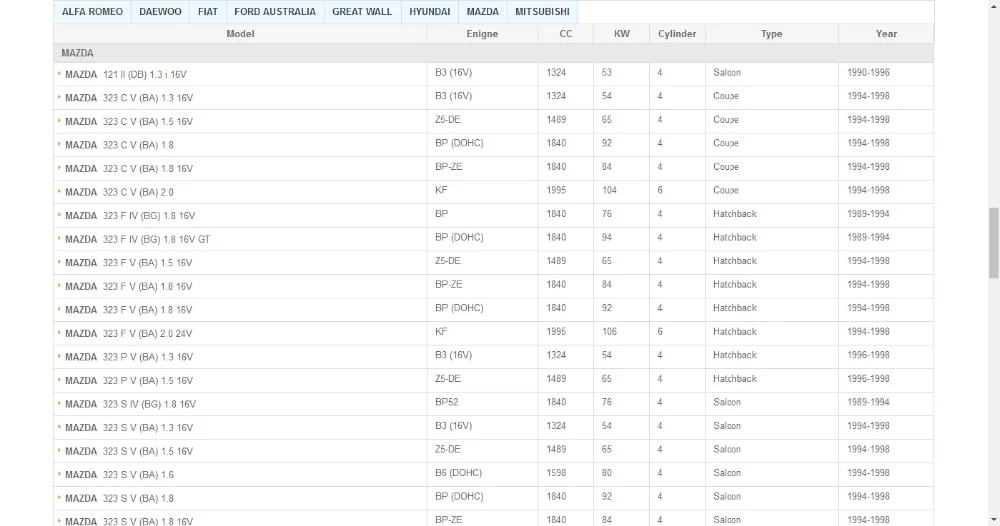
Task: Select the FIAT tab
Action: (207, 12)
